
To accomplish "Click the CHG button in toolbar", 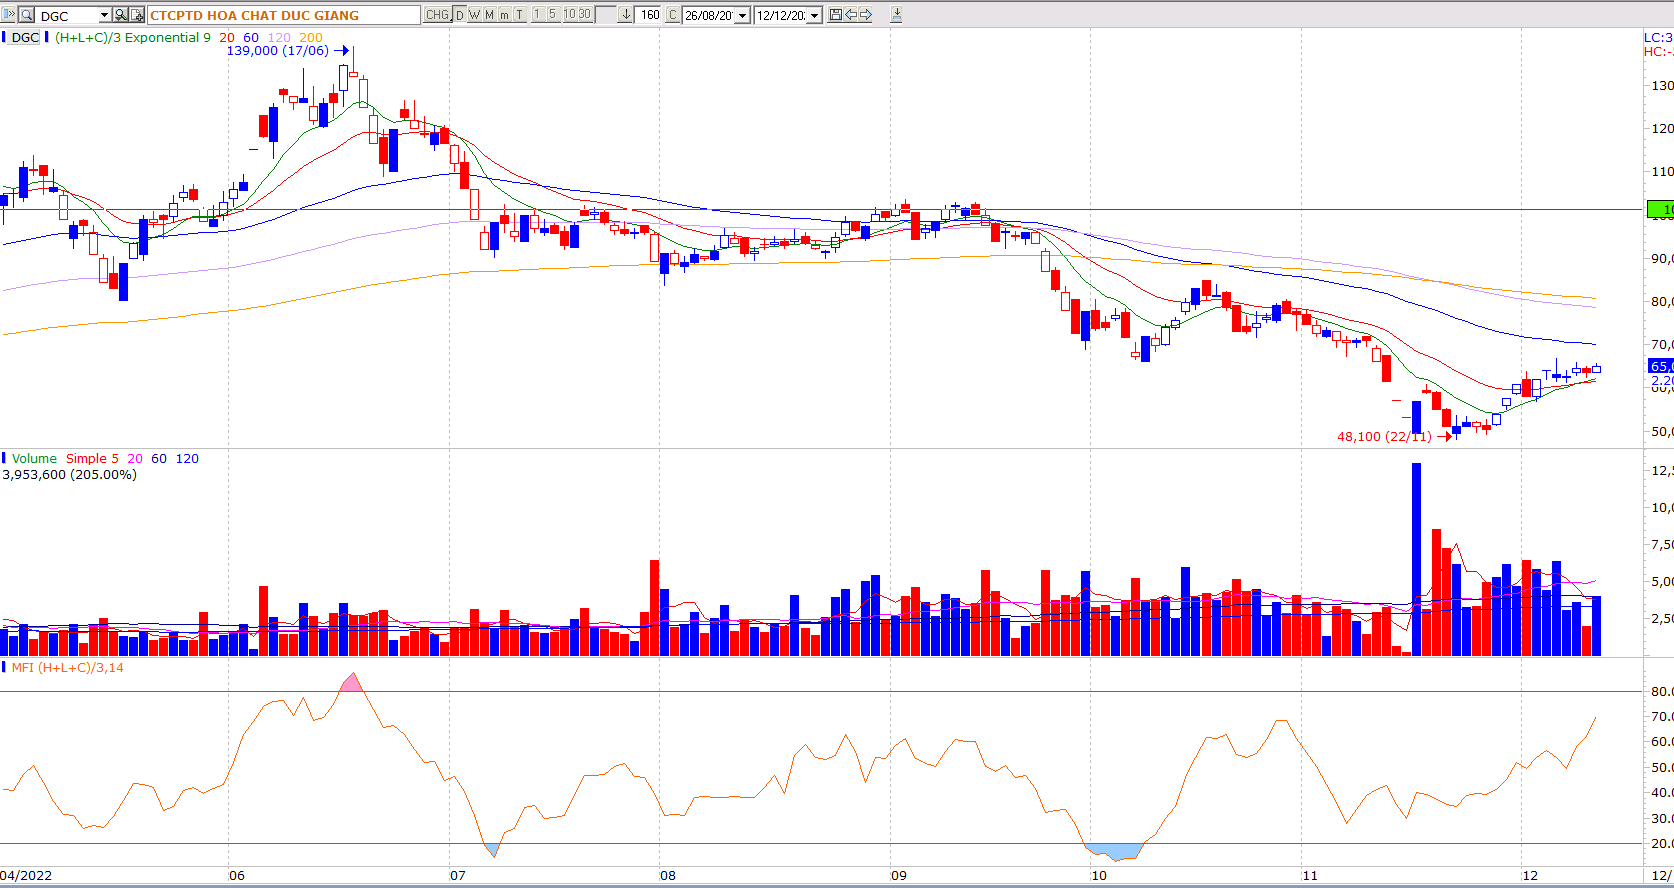I will pos(437,15).
